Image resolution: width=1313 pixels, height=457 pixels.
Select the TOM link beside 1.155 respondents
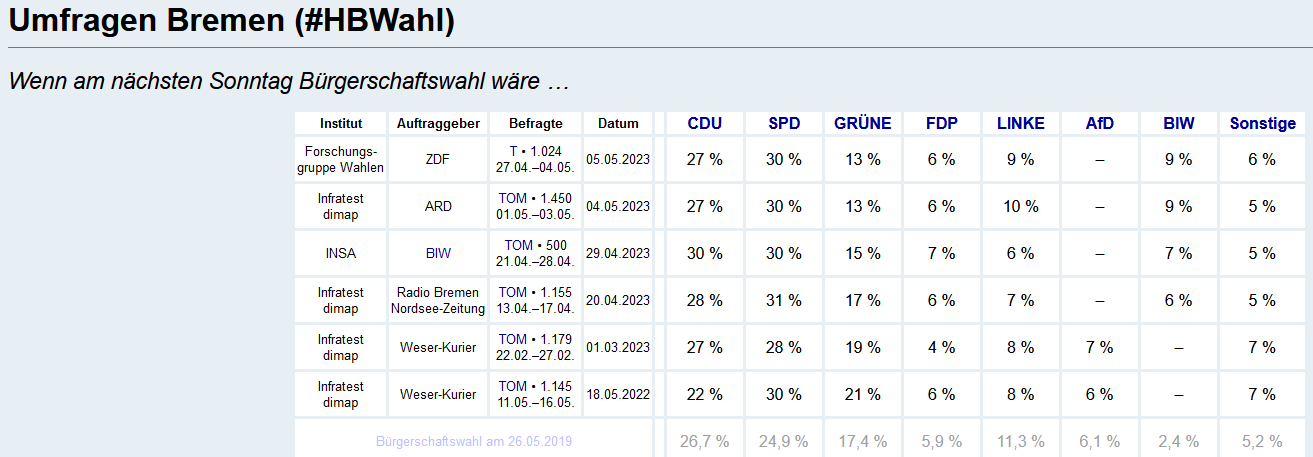512,292
